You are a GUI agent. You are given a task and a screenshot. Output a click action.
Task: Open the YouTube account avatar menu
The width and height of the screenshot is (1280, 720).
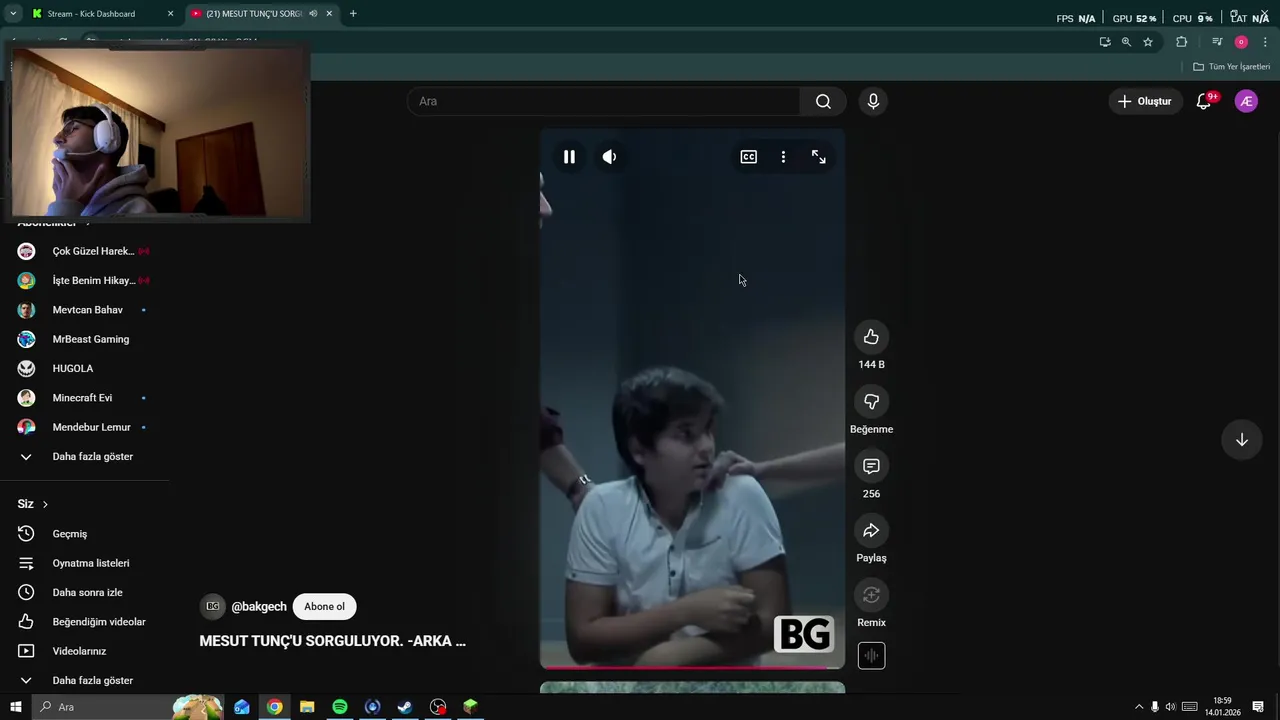point(1246,101)
